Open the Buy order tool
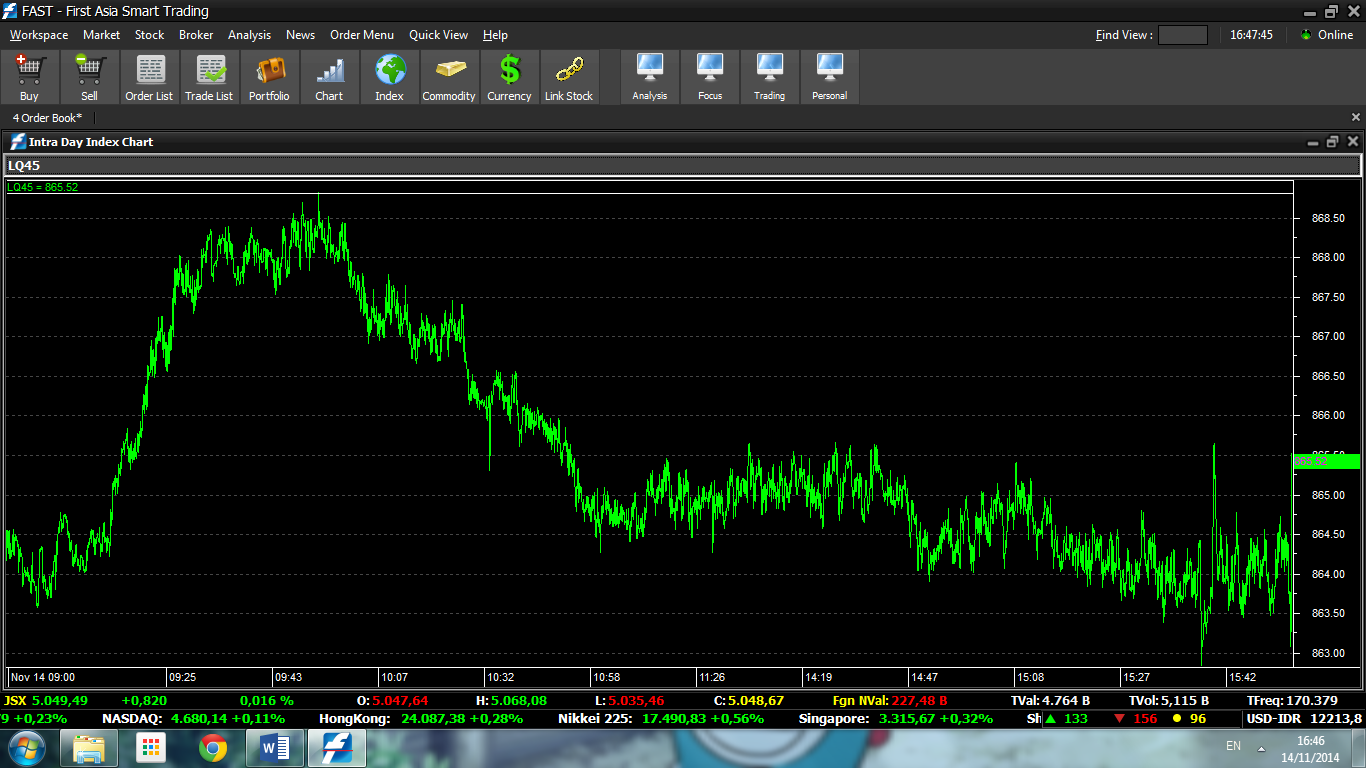This screenshot has width=1366, height=768. (x=29, y=78)
